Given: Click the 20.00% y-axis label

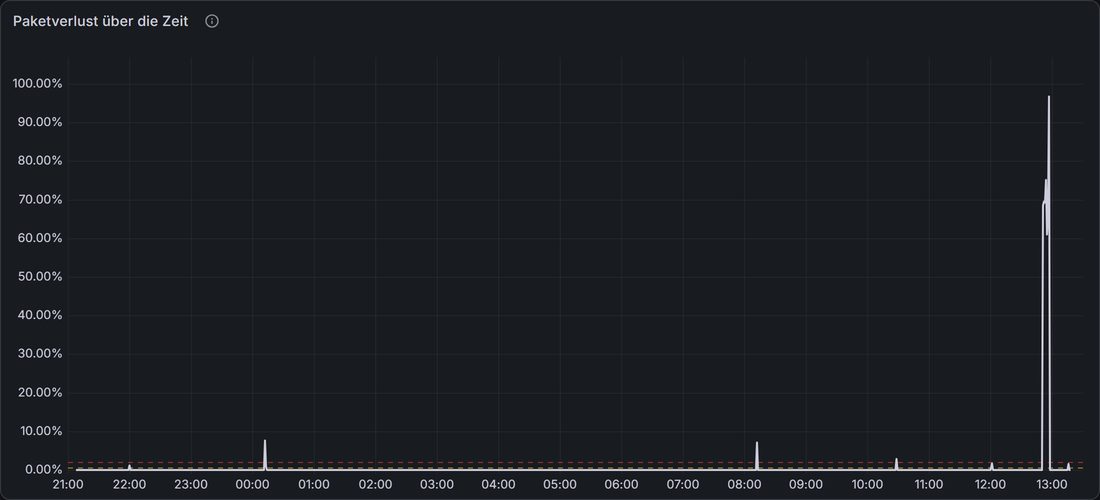Looking at the screenshot, I should (x=40, y=393).
